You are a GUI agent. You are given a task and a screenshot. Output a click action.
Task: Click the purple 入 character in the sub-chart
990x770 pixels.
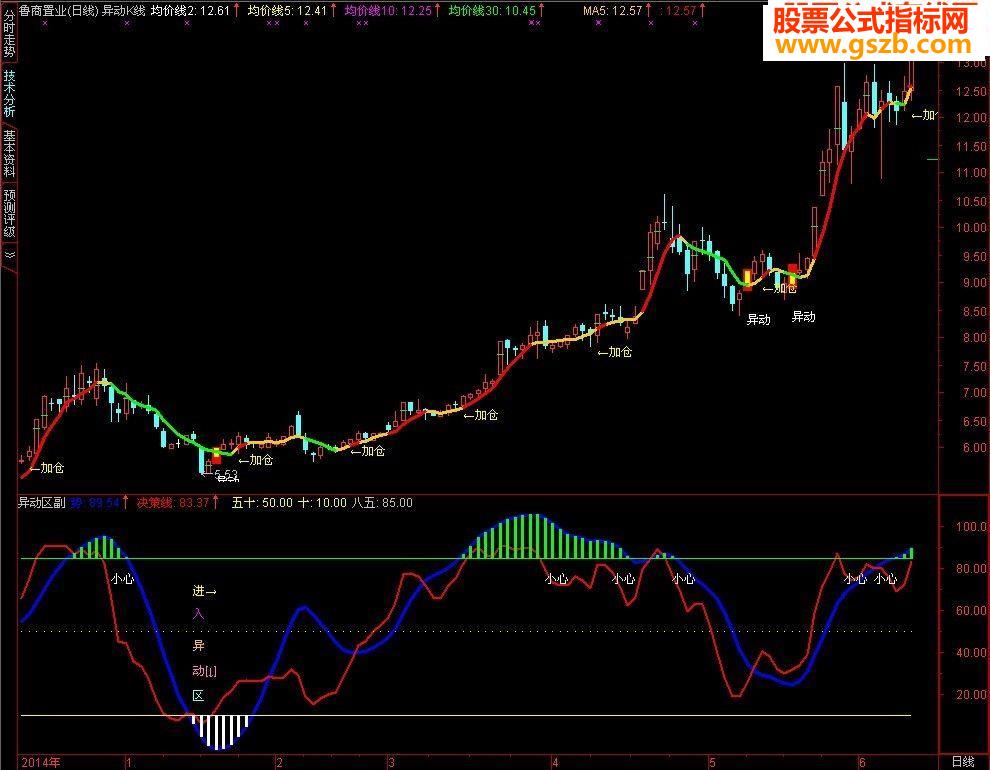(198, 613)
